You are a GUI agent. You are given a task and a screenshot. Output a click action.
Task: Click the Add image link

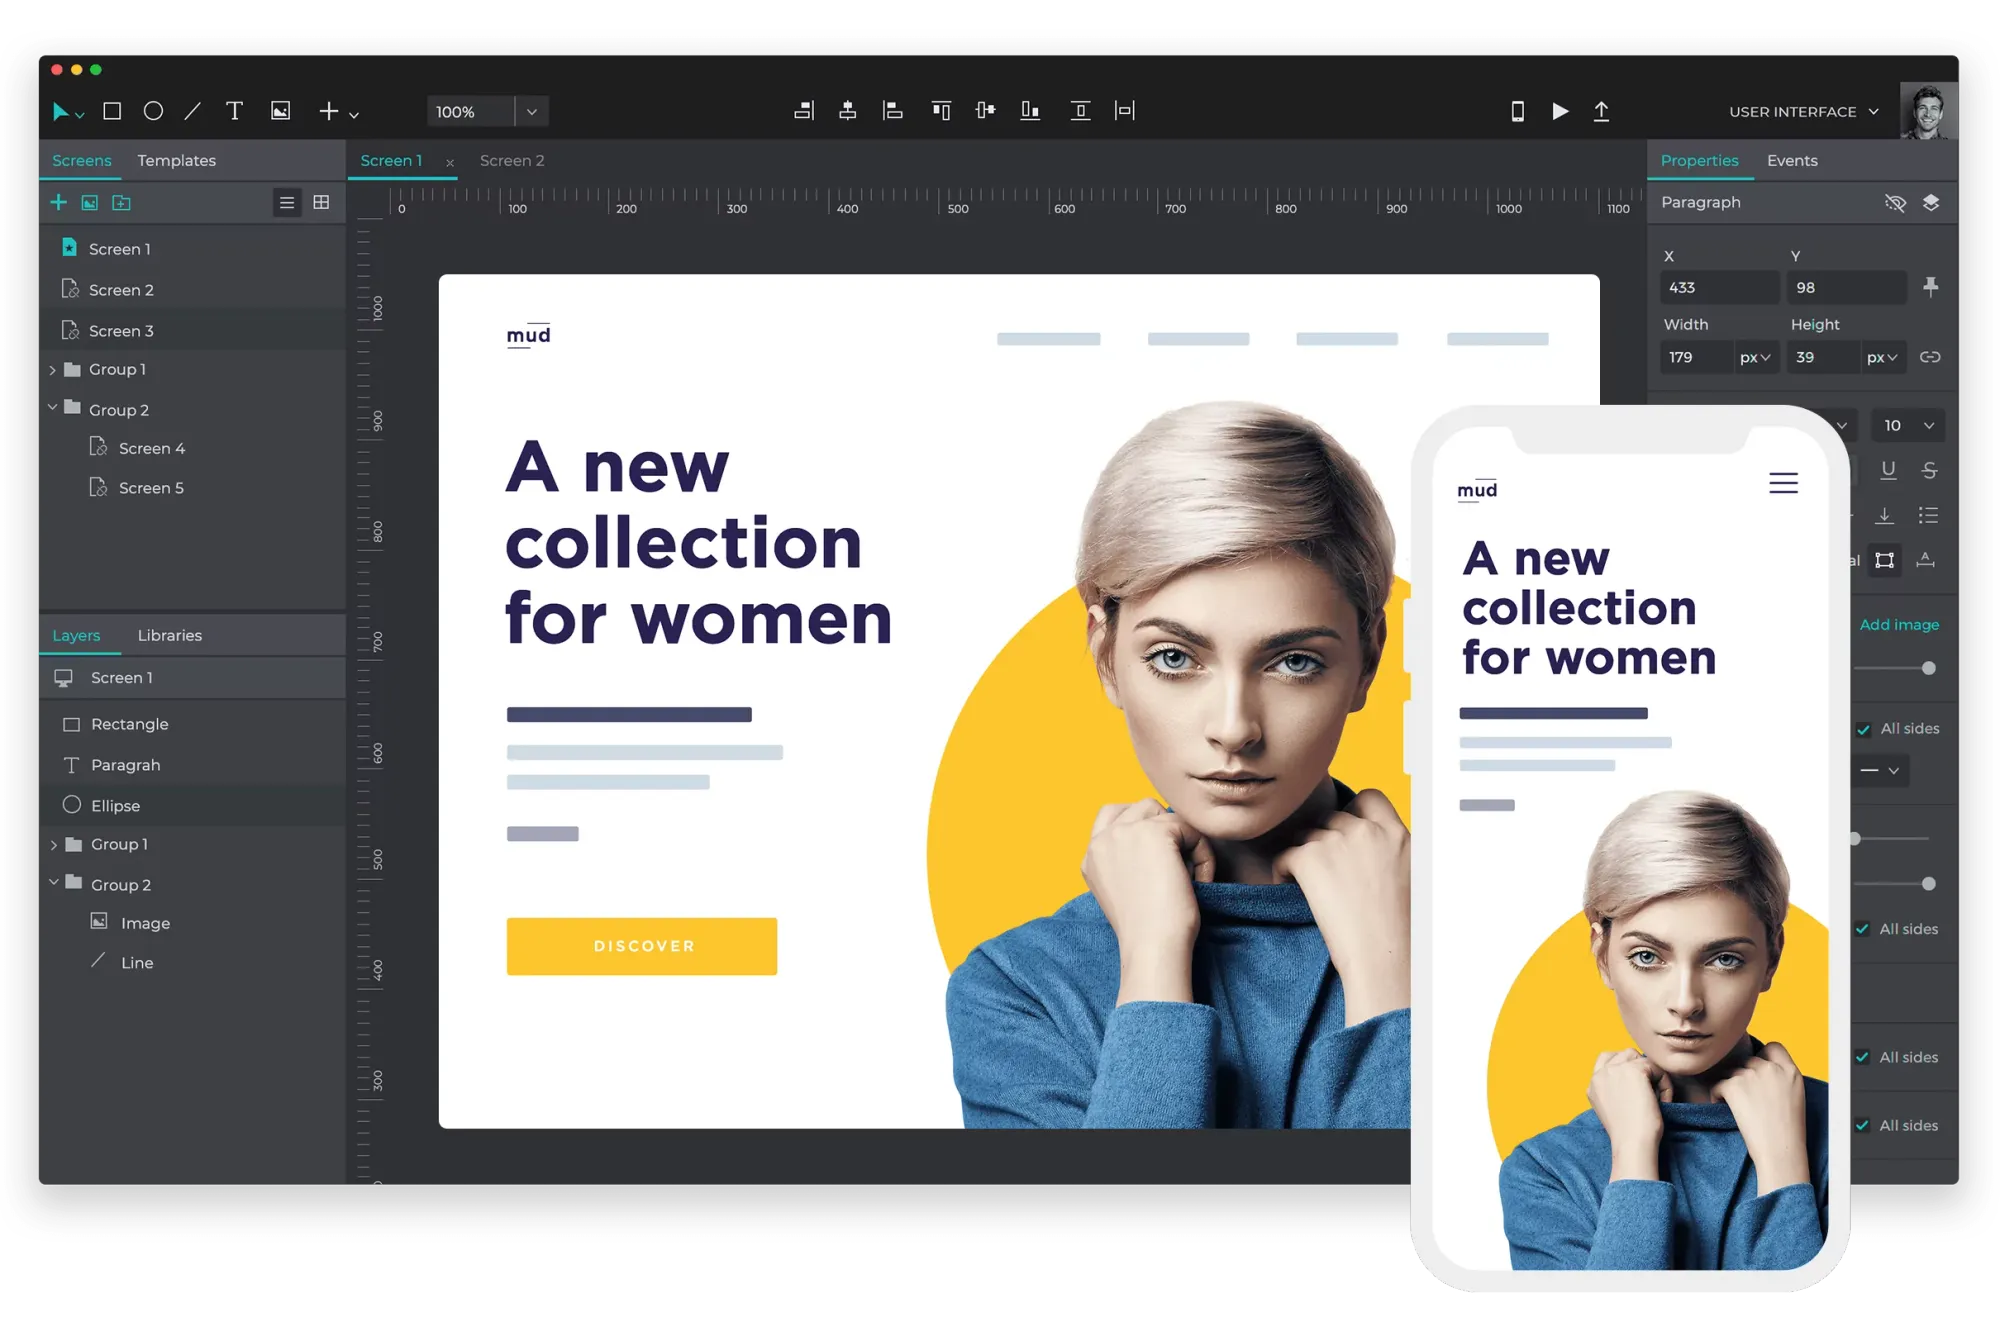coord(1898,625)
